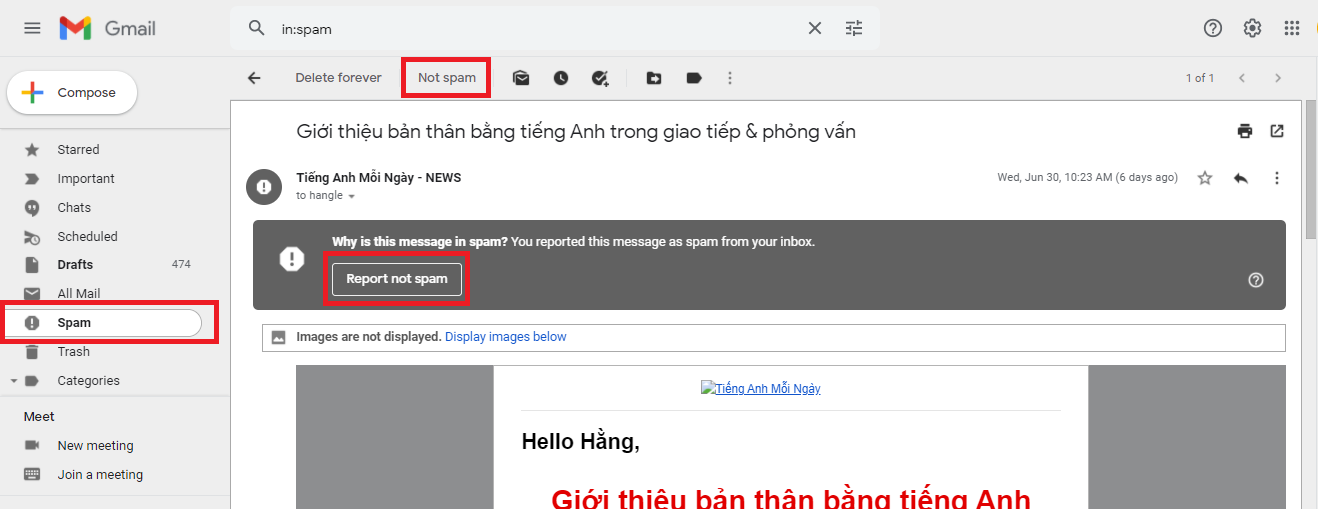Screen dimensions: 1318x509
Task: Click Display images below link
Action: coord(505,337)
